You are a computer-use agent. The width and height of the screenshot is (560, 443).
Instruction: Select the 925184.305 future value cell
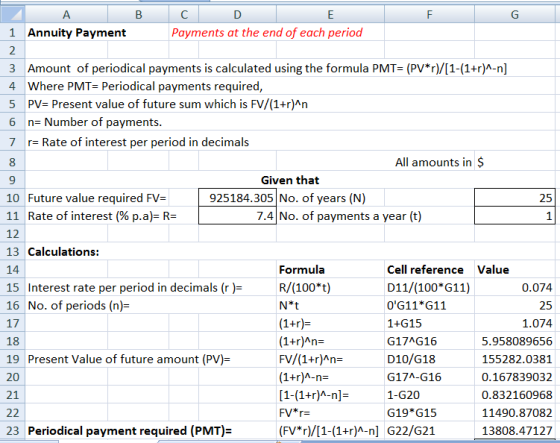tap(238, 198)
